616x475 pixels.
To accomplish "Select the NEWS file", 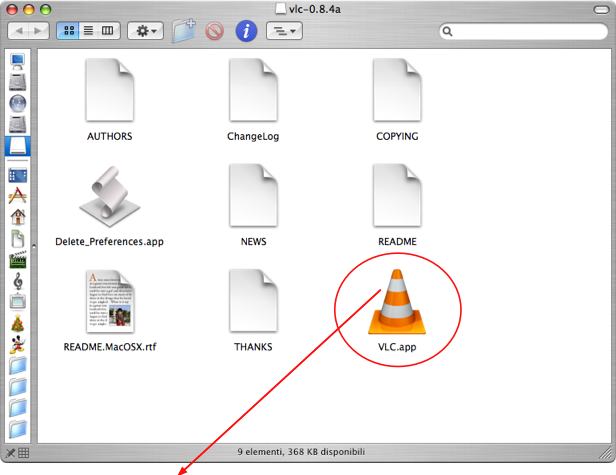I will pos(253,195).
